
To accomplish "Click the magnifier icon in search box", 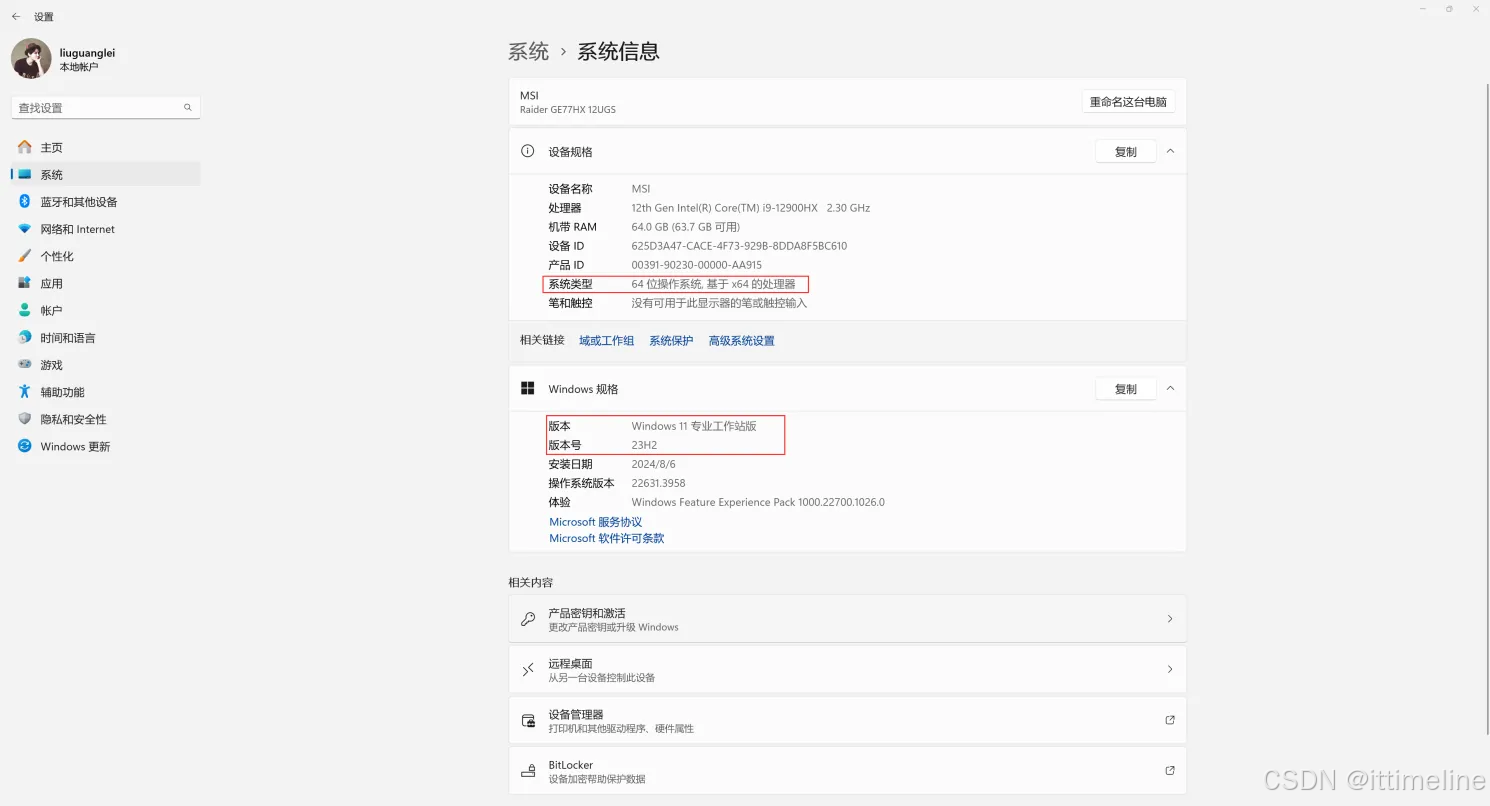I will tap(187, 107).
